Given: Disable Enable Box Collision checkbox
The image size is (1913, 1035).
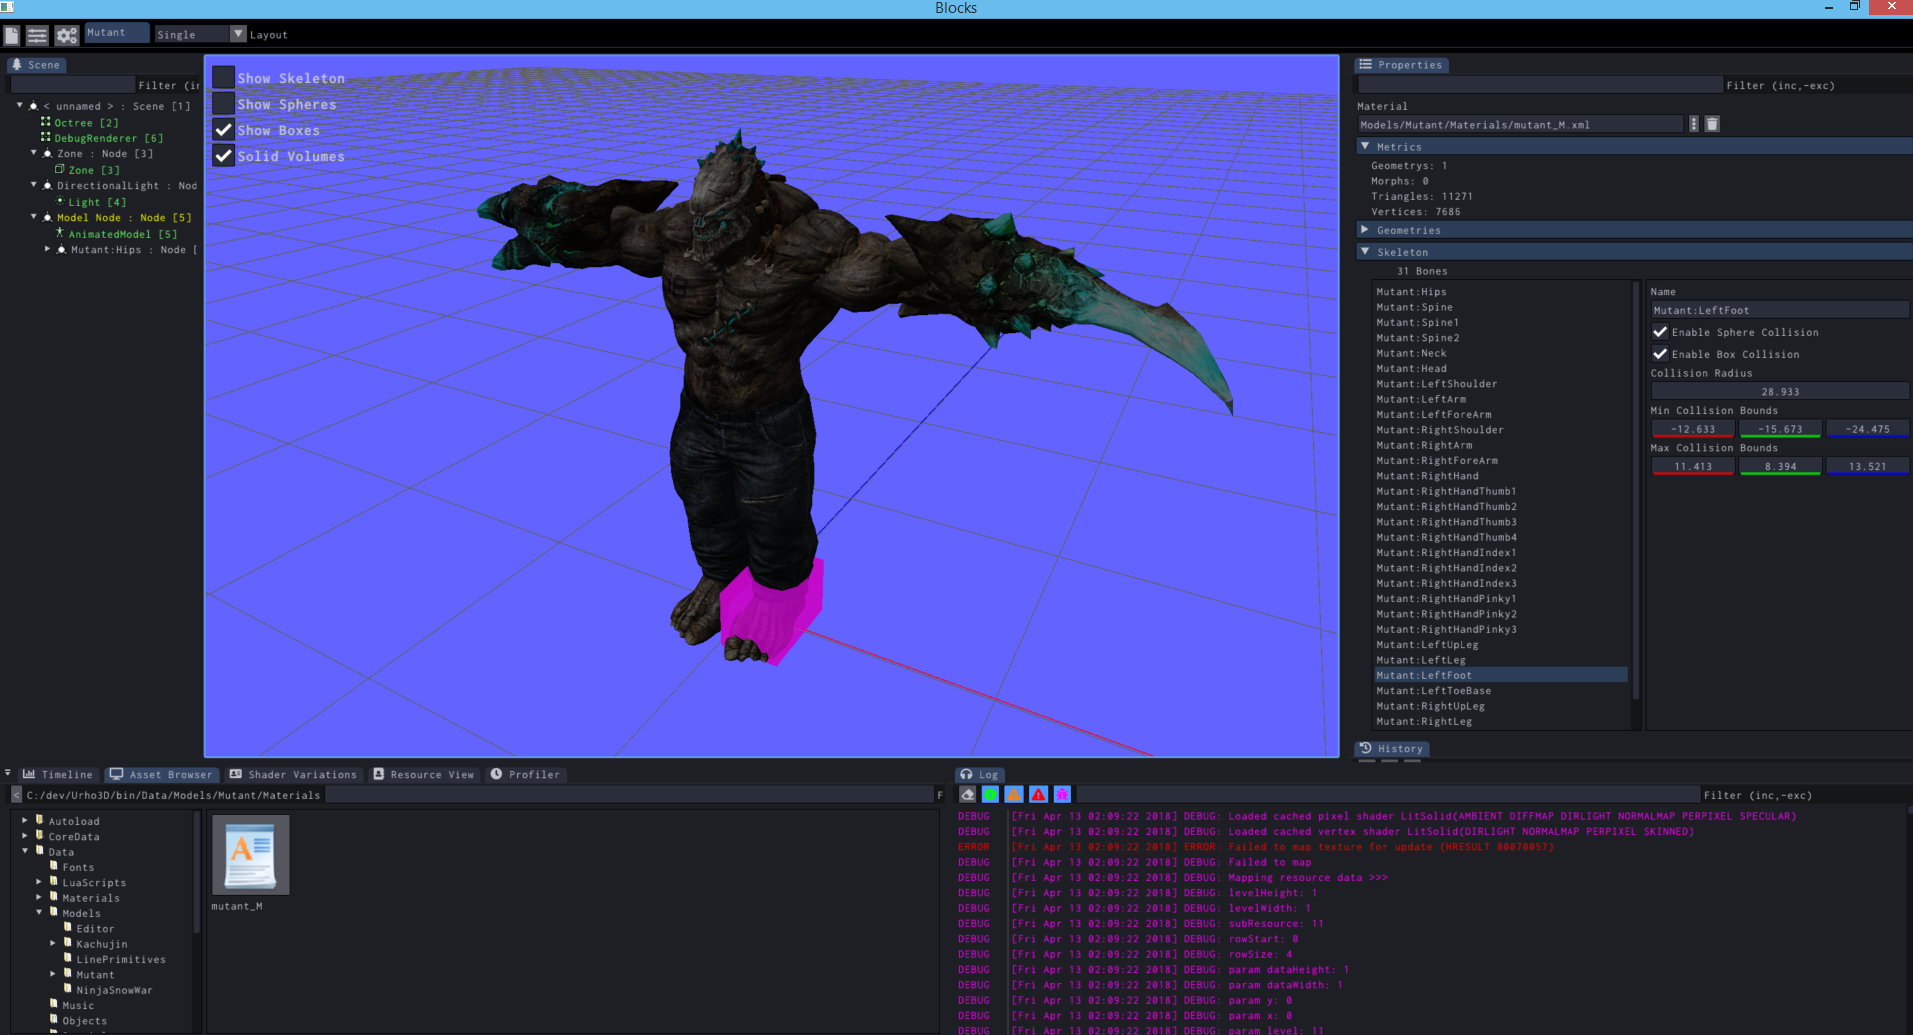Looking at the screenshot, I should tap(1660, 354).
